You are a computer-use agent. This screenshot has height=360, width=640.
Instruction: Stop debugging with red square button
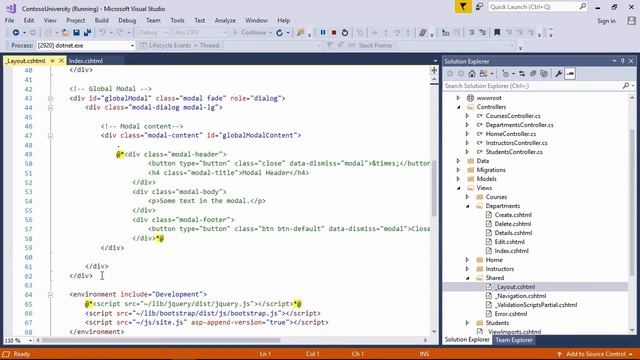pyautogui.click(x=334, y=33)
